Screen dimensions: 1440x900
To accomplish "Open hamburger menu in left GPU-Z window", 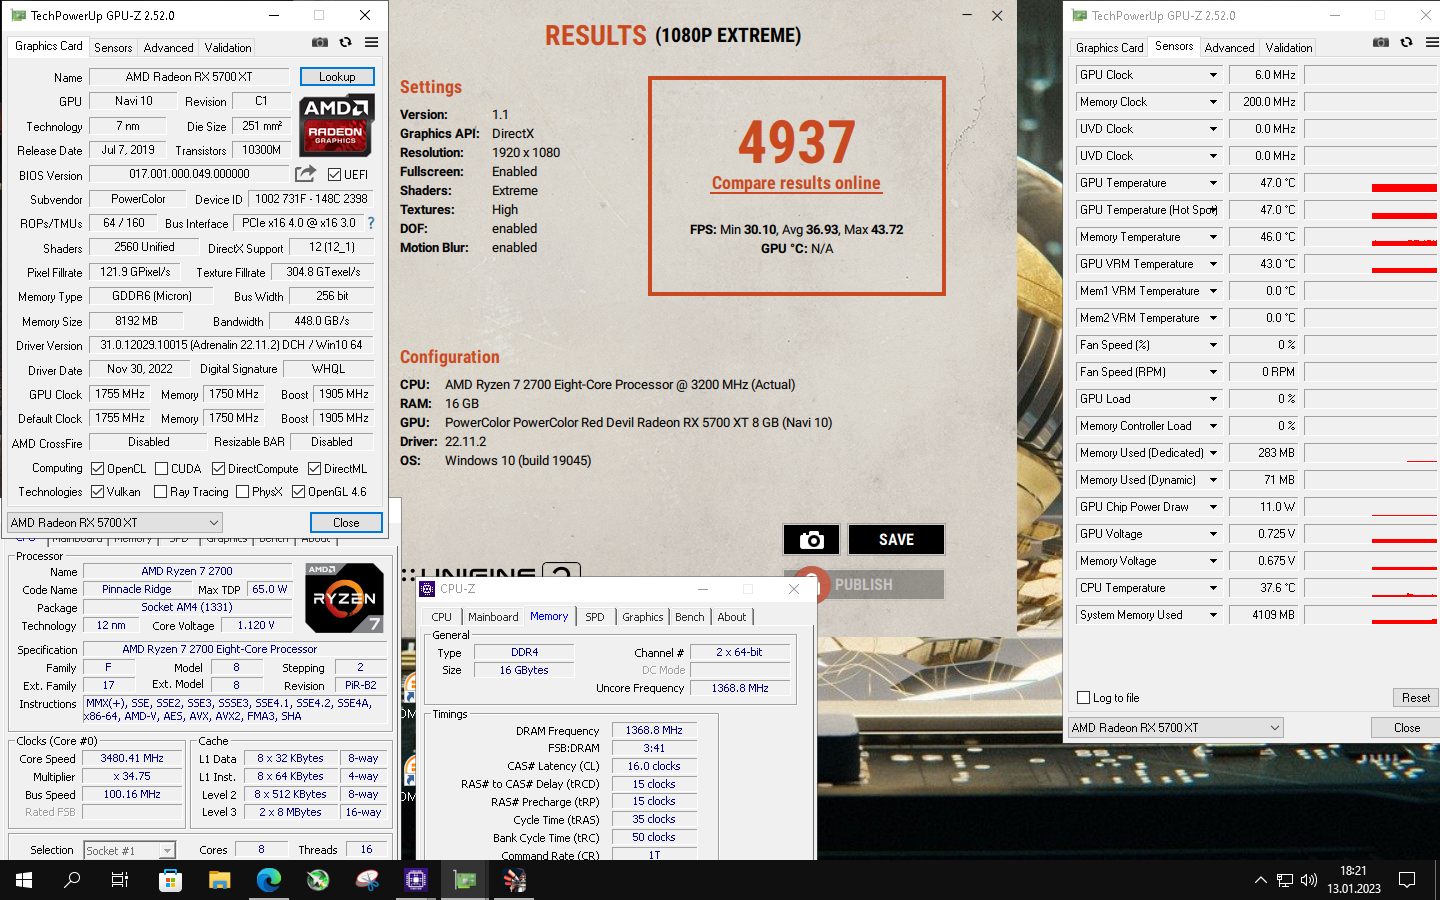I will [x=371, y=42].
